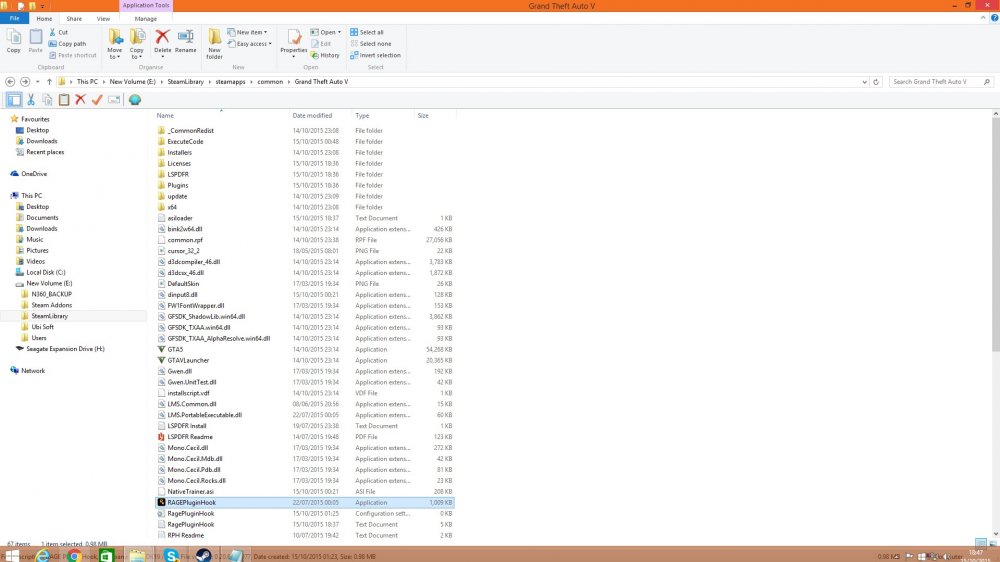The width and height of the screenshot is (1000, 562).
Task: Click the teal shell icon in toolbar
Action: click(135, 100)
